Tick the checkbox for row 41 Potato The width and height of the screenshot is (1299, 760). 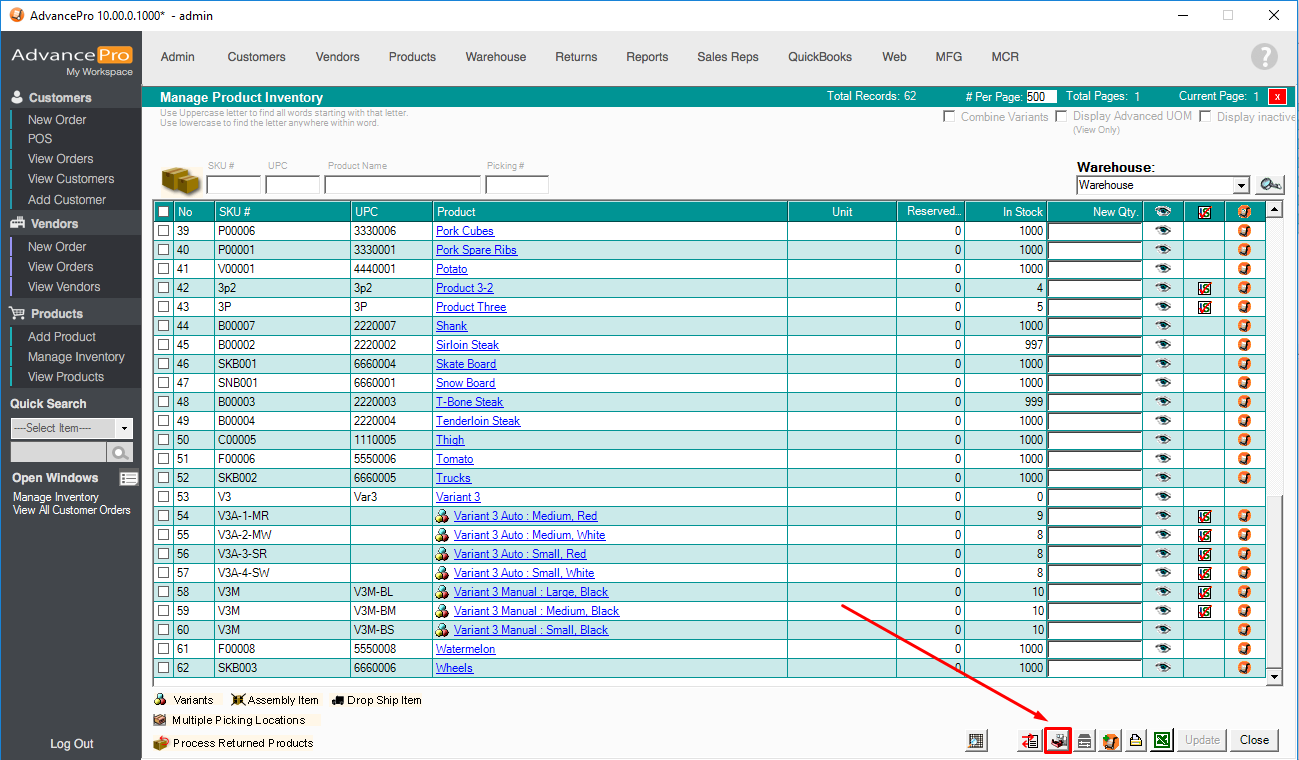click(x=163, y=269)
